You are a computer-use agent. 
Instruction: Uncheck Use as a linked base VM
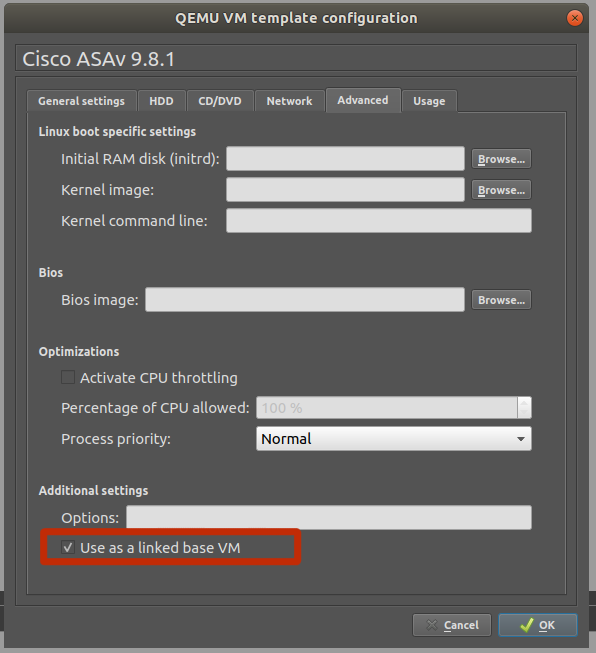68,547
